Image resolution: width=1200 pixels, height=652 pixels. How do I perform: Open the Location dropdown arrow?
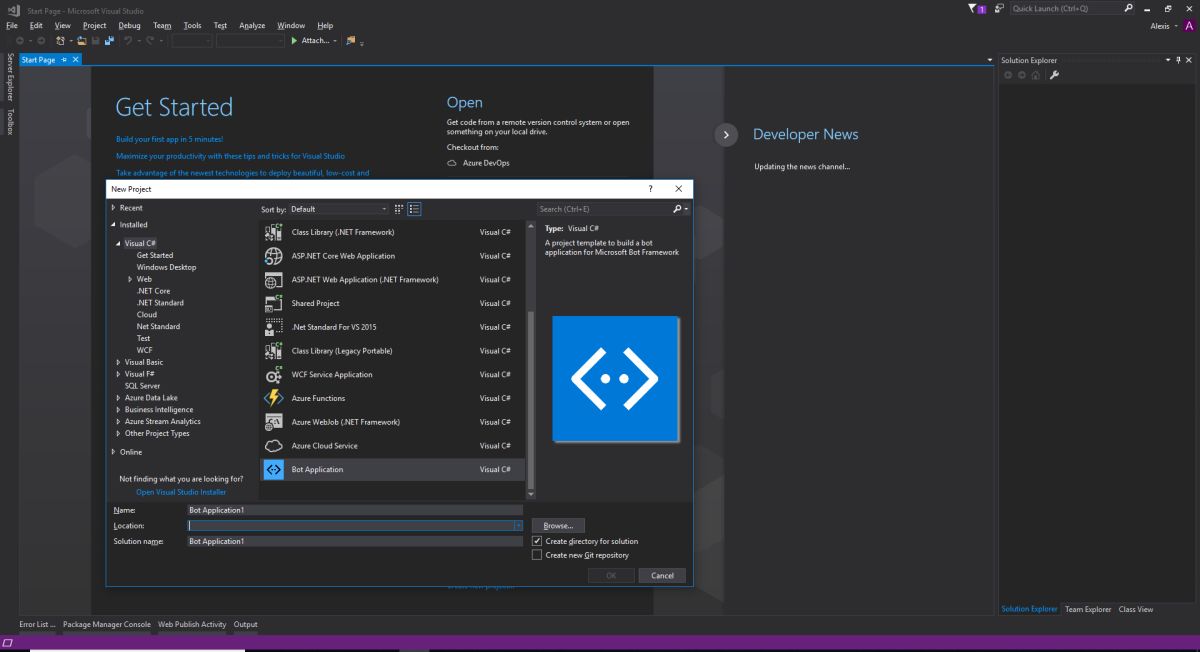tap(518, 525)
